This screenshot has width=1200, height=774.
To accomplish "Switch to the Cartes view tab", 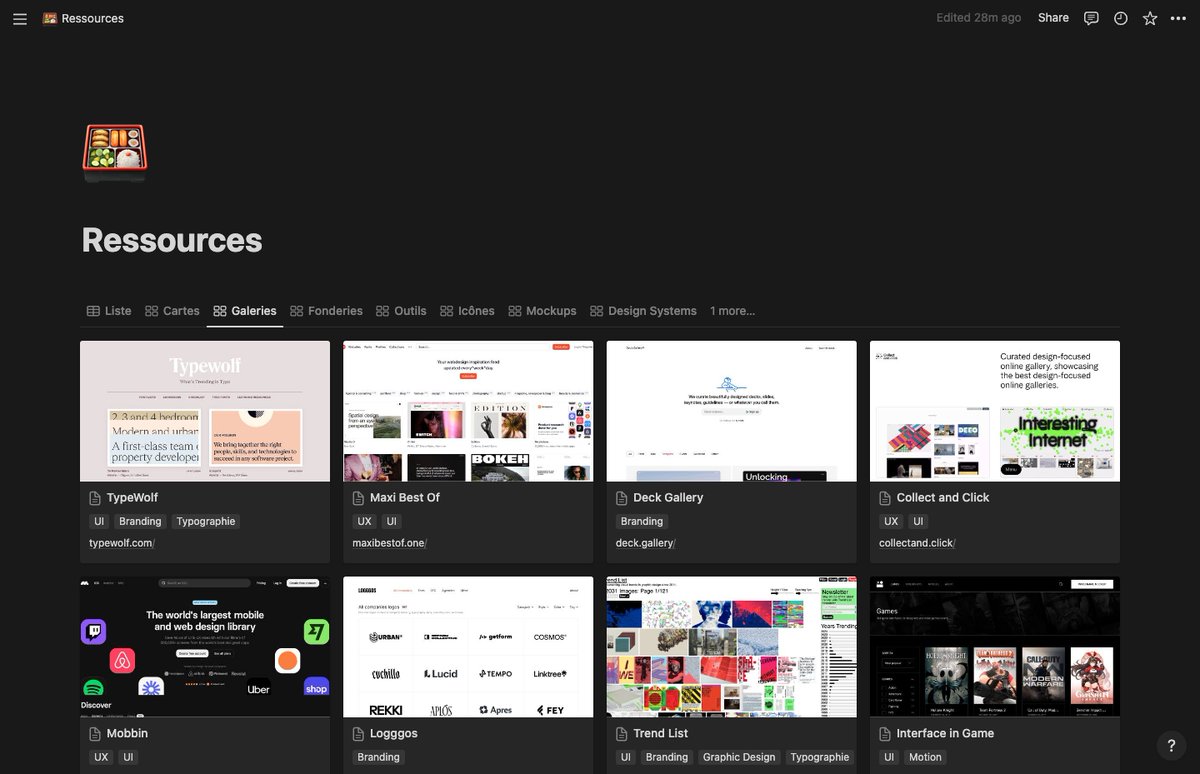I will tap(172, 311).
